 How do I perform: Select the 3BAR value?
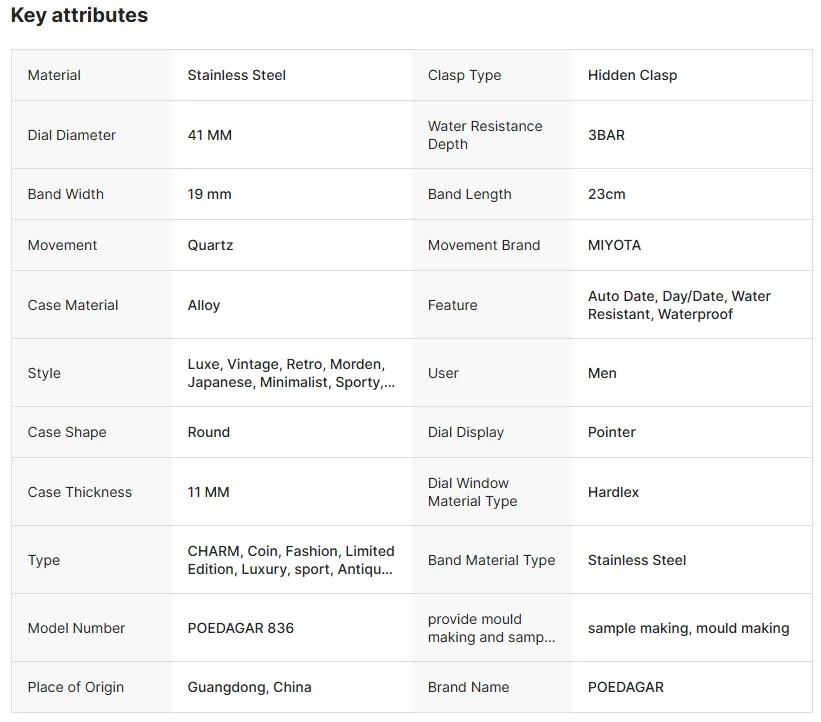(x=606, y=135)
